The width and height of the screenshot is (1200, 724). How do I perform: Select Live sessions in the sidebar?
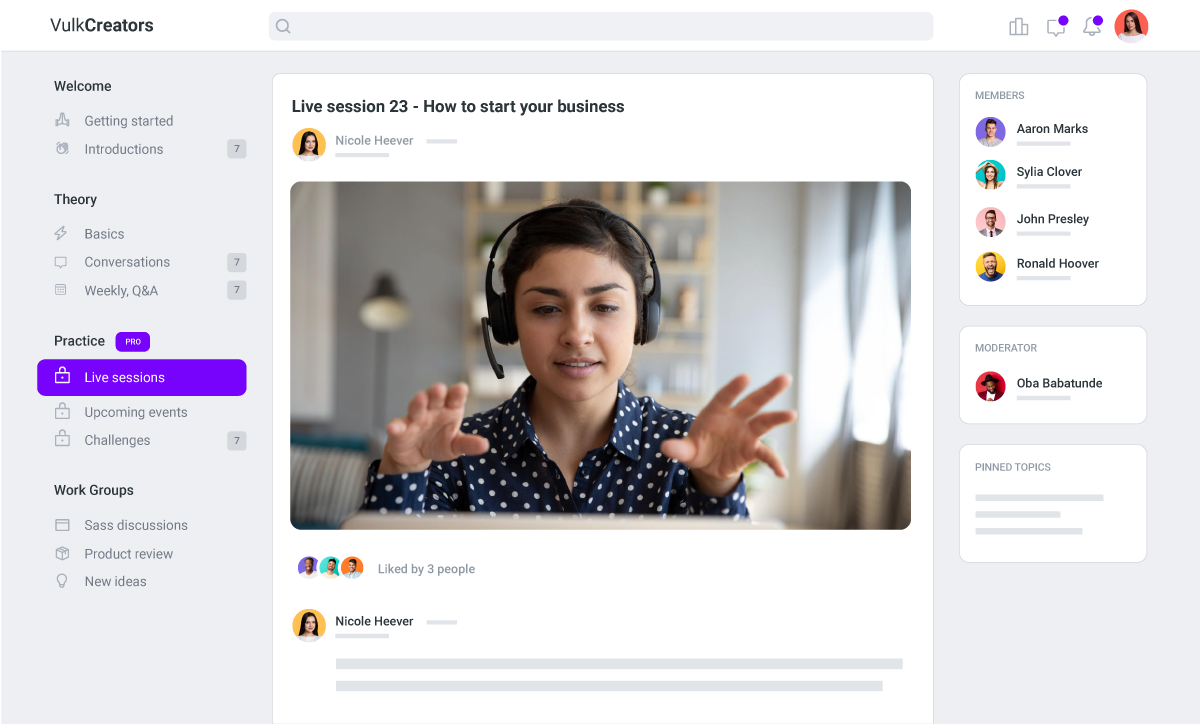(142, 378)
